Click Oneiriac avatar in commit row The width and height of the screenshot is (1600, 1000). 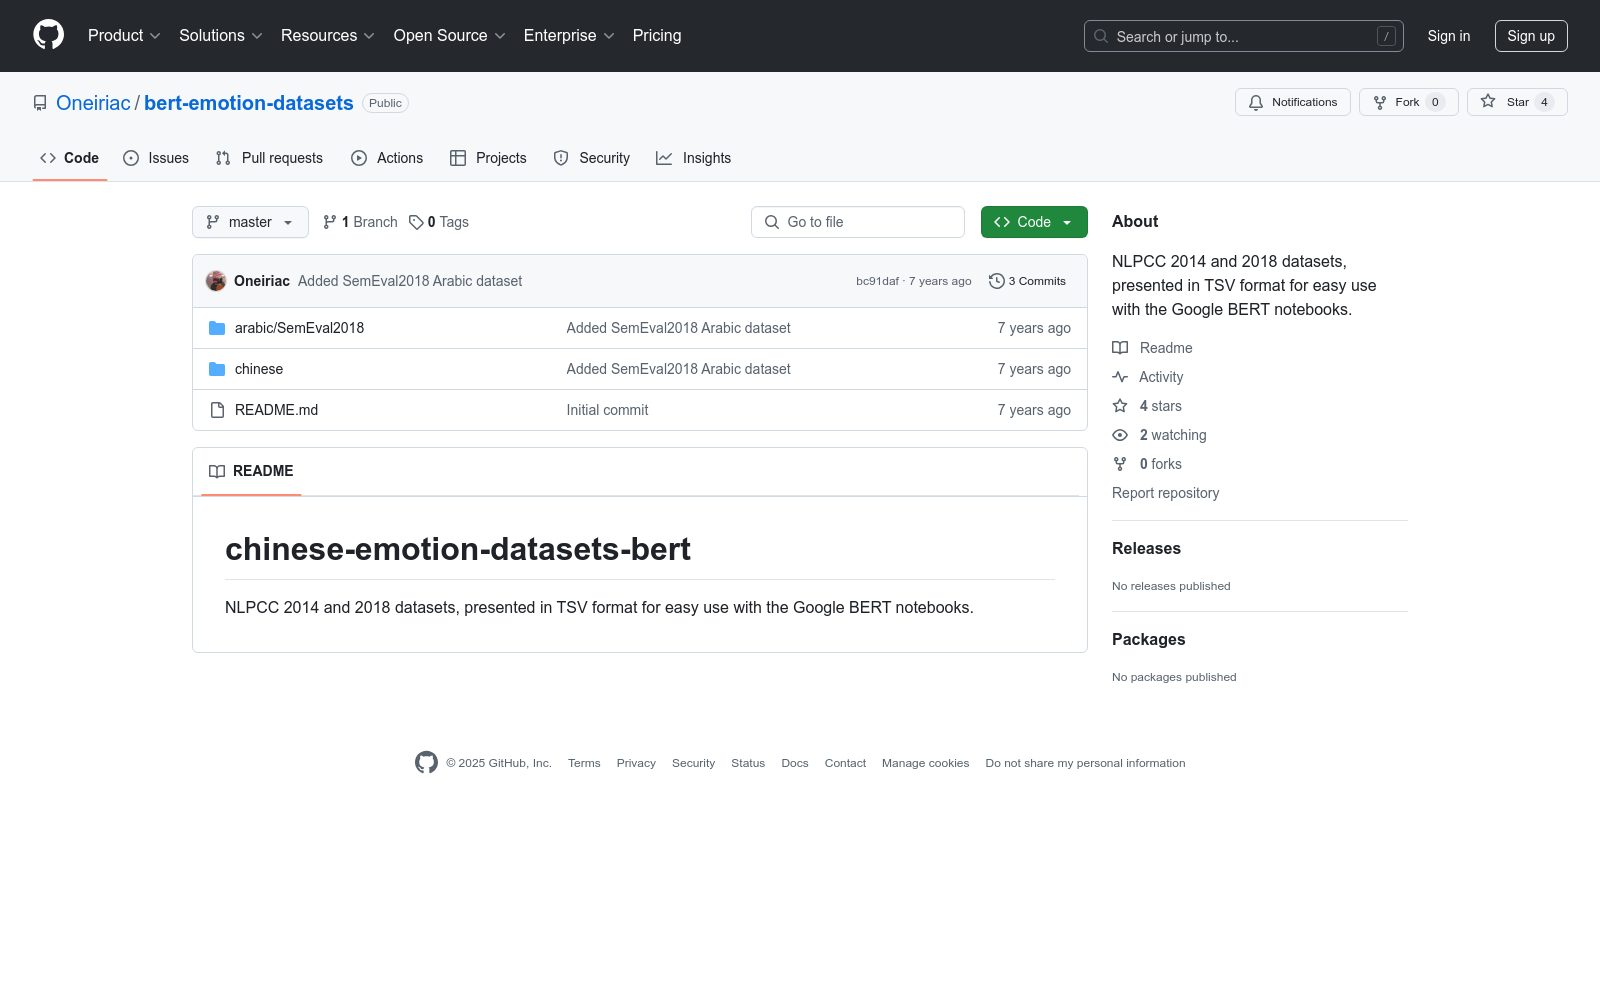click(216, 281)
